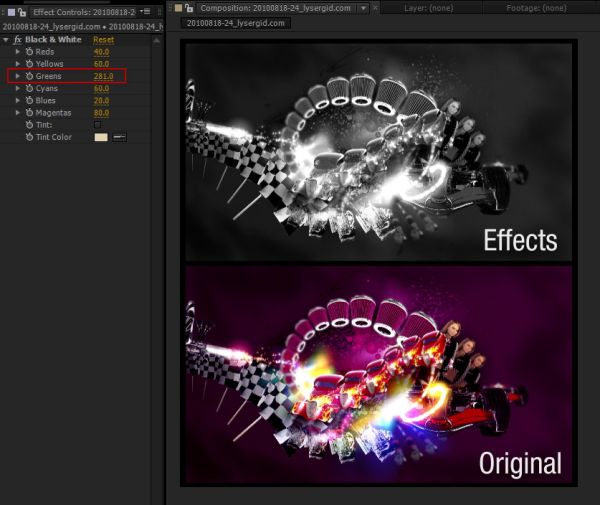Click the Reds value 40.0
The width and height of the screenshot is (600, 505).
(x=101, y=52)
